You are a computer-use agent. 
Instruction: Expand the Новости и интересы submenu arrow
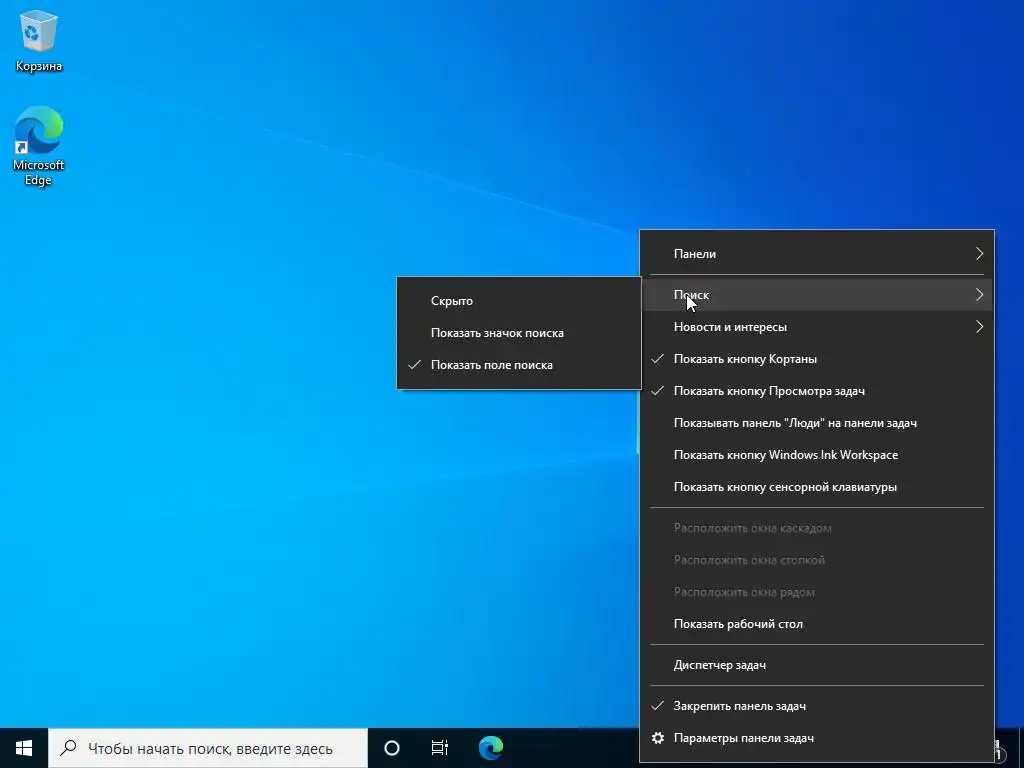(x=979, y=327)
